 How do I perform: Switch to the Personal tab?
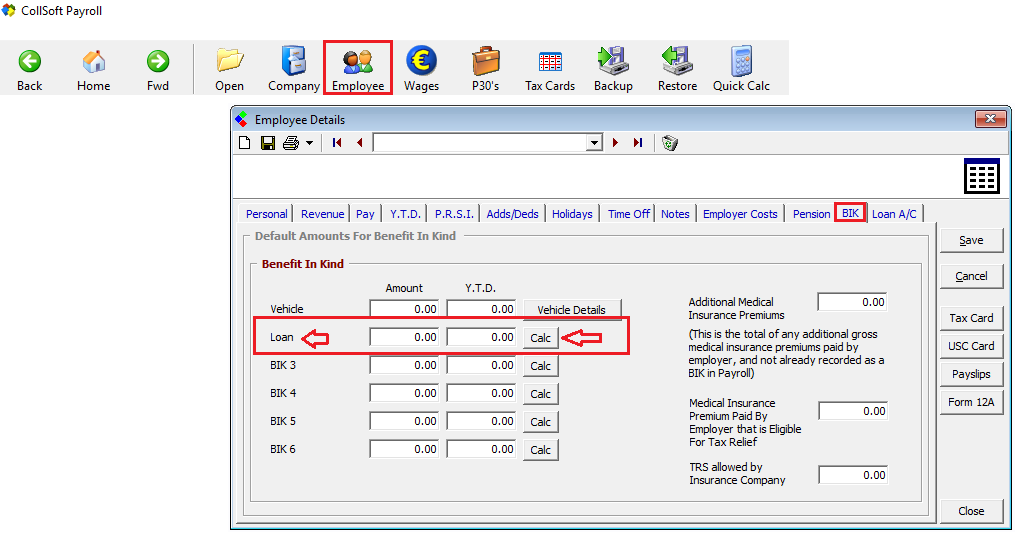pyautogui.click(x=266, y=213)
